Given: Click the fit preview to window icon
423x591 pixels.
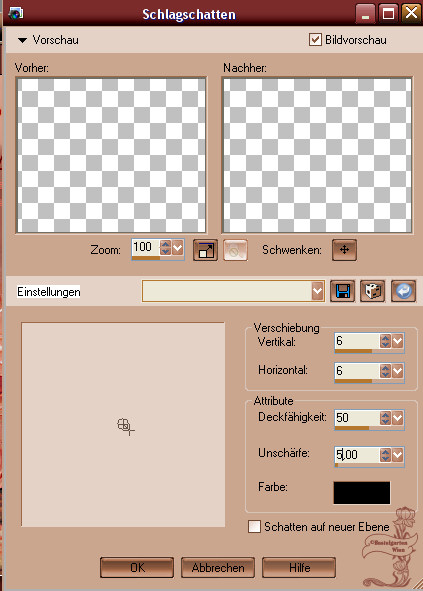Looking at the screenshot, I should (205, 250).
